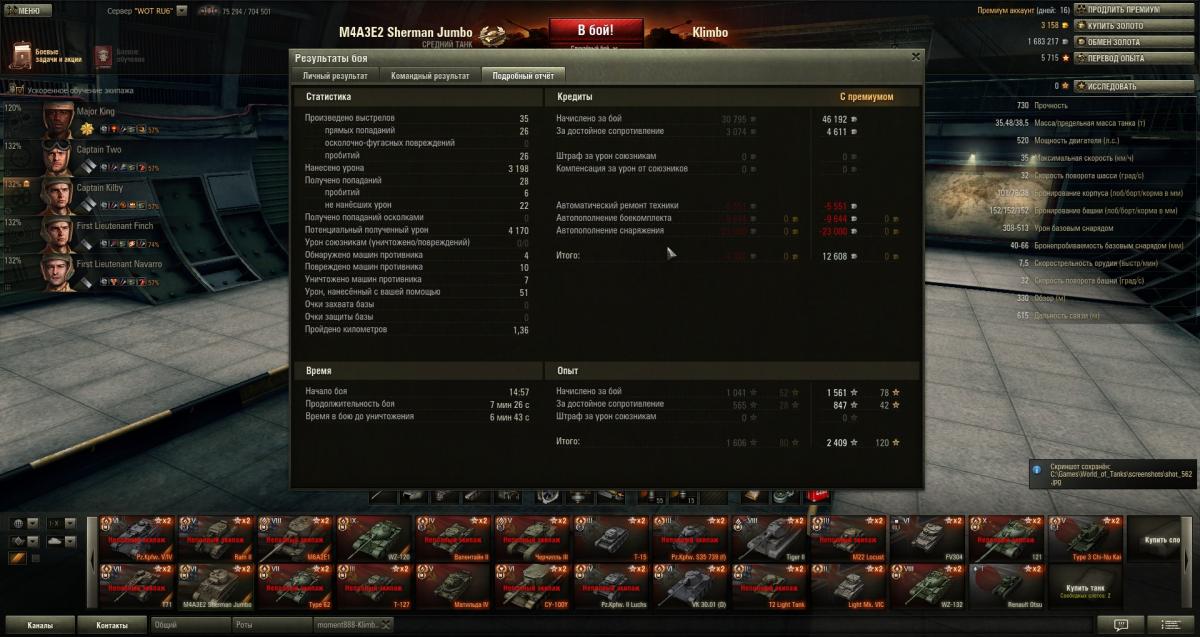Viewport: 1200px width, 637px height.
Task: Click the red В бой! button
Action: tap(597, 29)
